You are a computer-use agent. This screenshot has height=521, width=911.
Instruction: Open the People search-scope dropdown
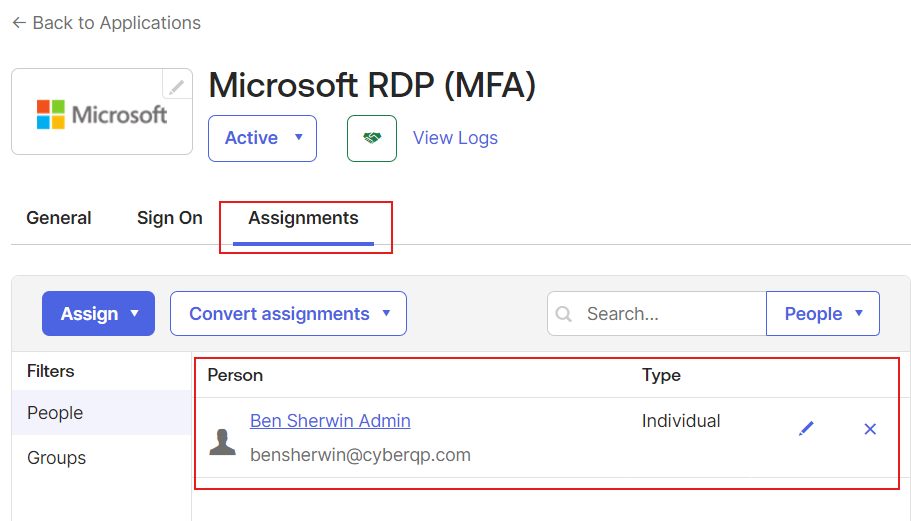(823, 314)
